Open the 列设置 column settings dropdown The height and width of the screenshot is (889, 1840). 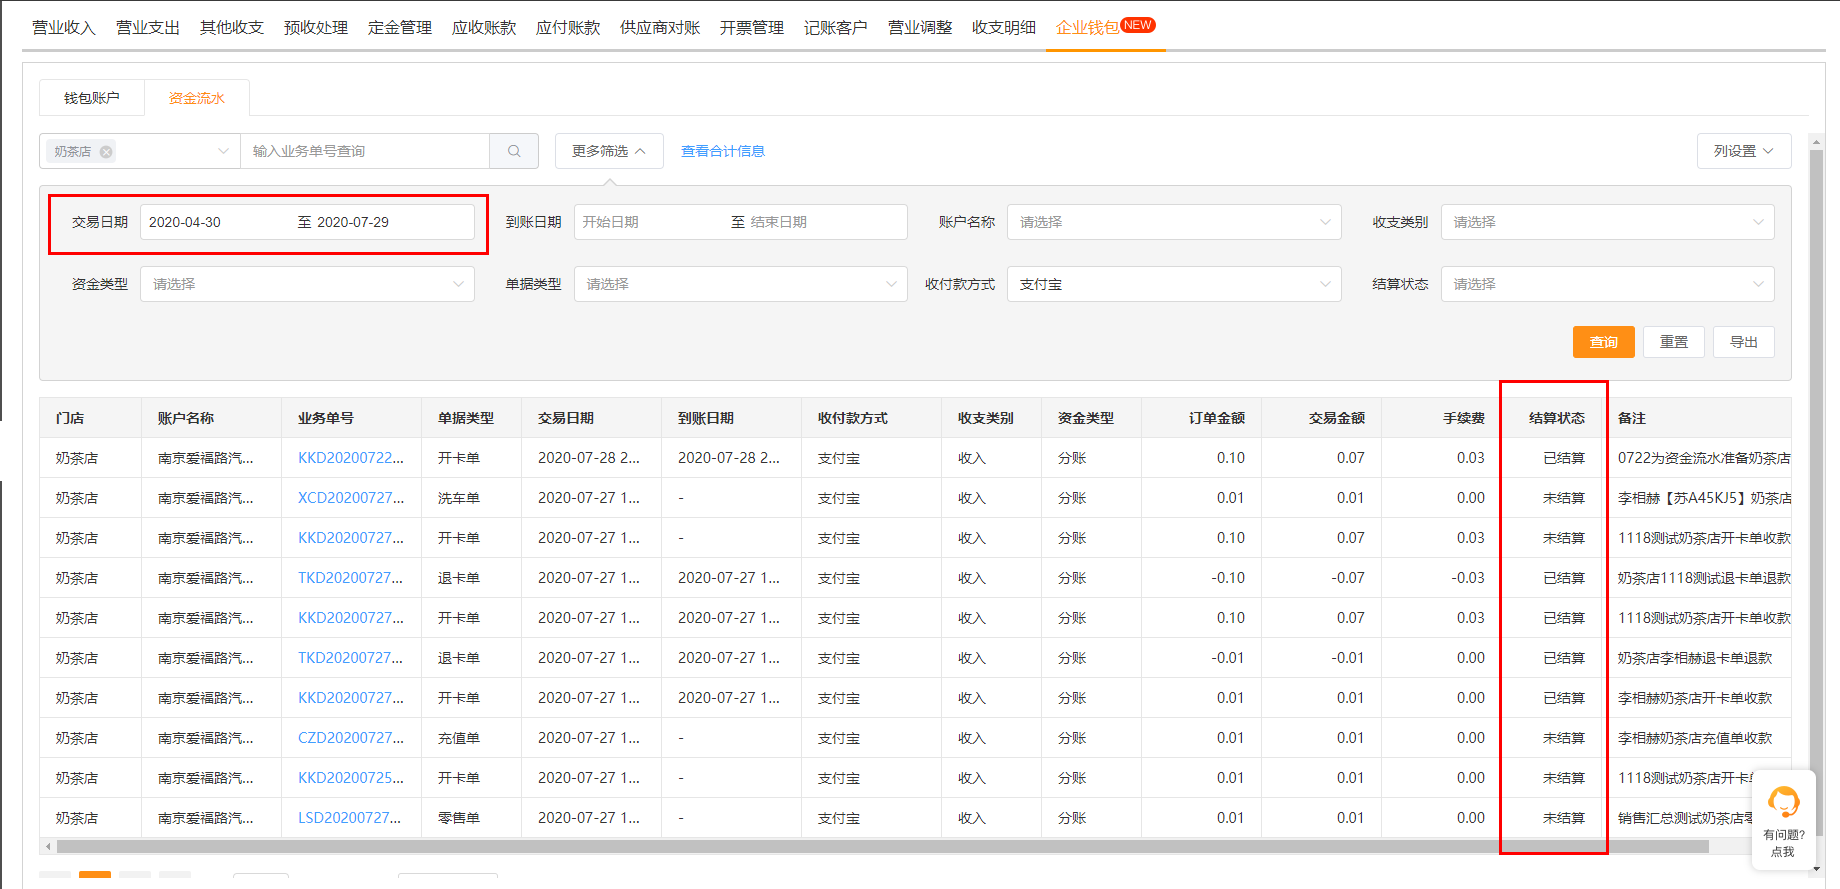coord(1743,151)
